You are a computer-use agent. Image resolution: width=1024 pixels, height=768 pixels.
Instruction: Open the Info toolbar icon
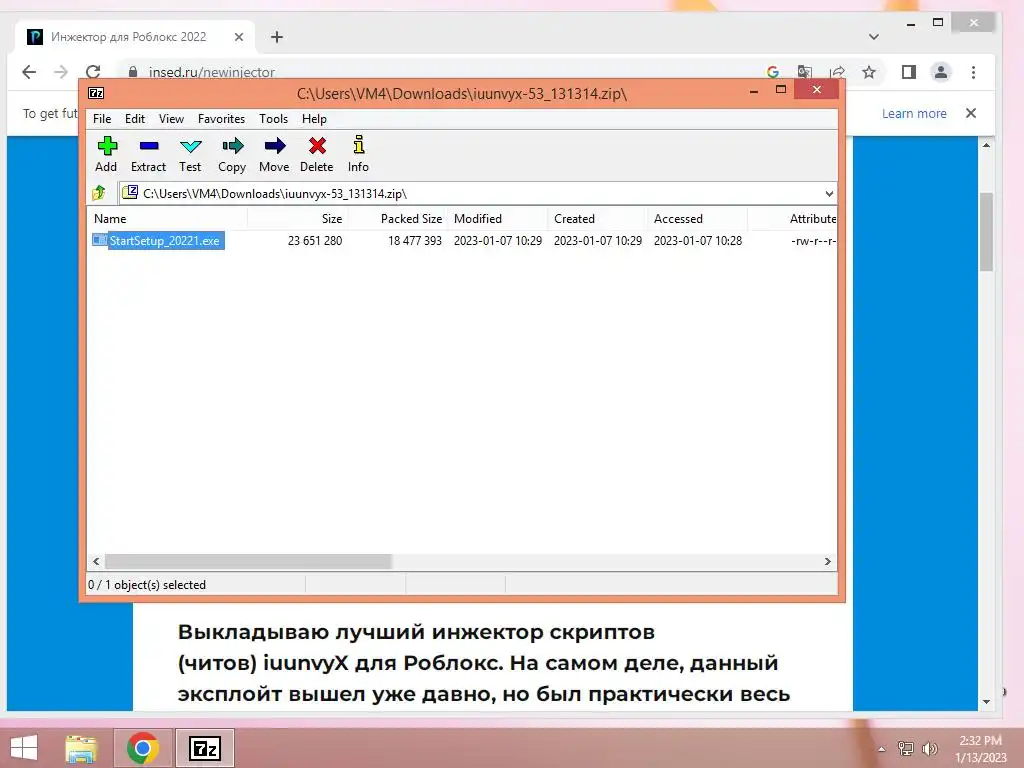click(359, 145)
